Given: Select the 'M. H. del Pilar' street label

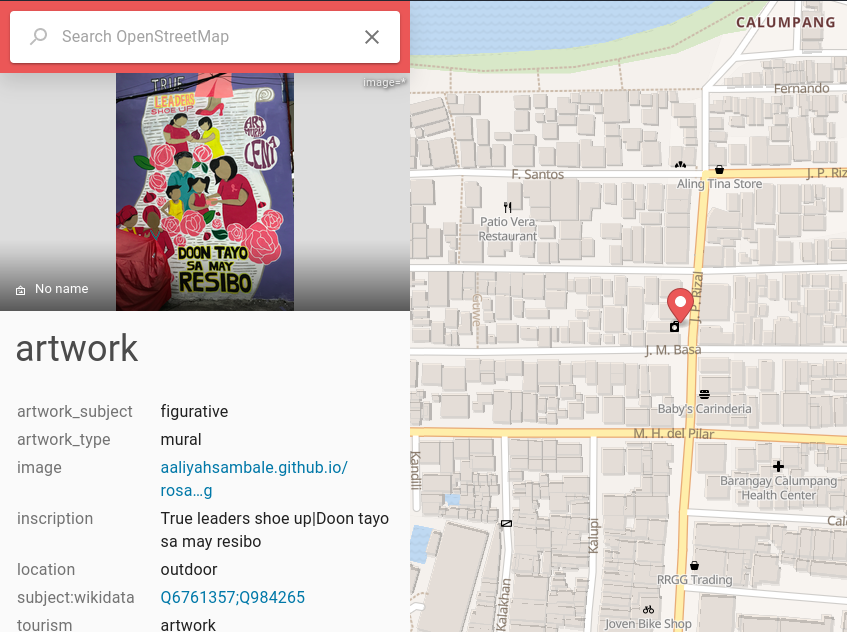Looking at the screenshot, I should coord(674,434).
